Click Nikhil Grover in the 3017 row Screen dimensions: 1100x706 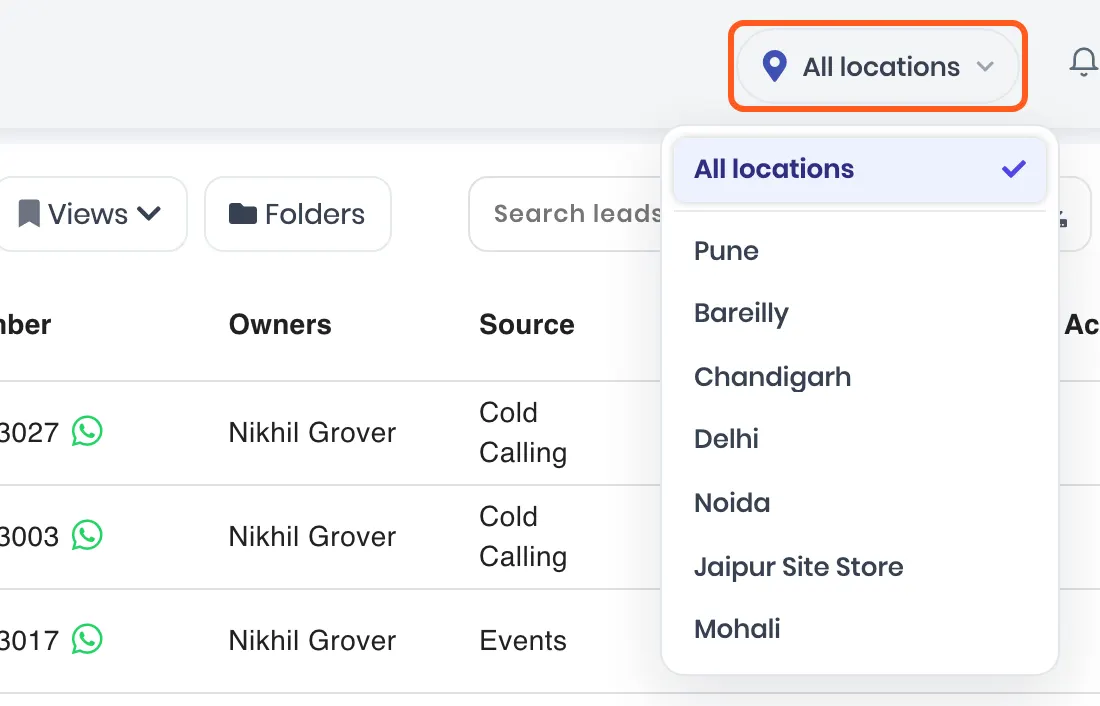312,640
